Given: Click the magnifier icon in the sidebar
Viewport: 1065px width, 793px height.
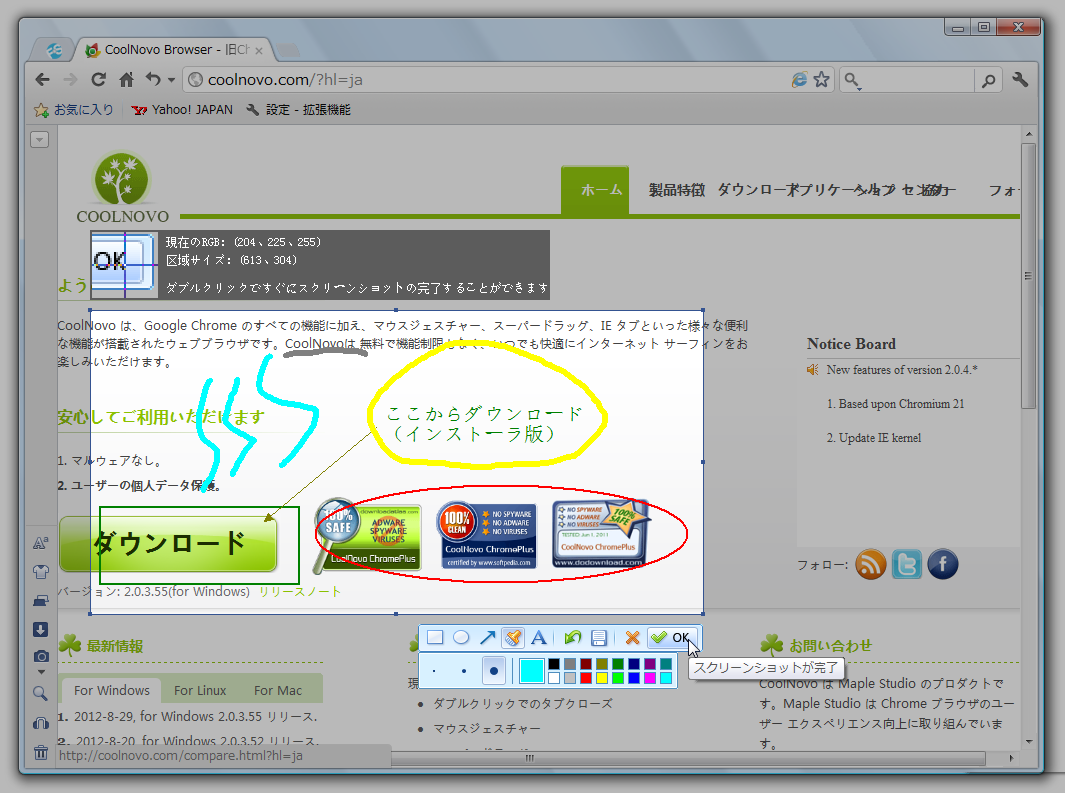Looking at the screenshot, I should pos(41,693).
